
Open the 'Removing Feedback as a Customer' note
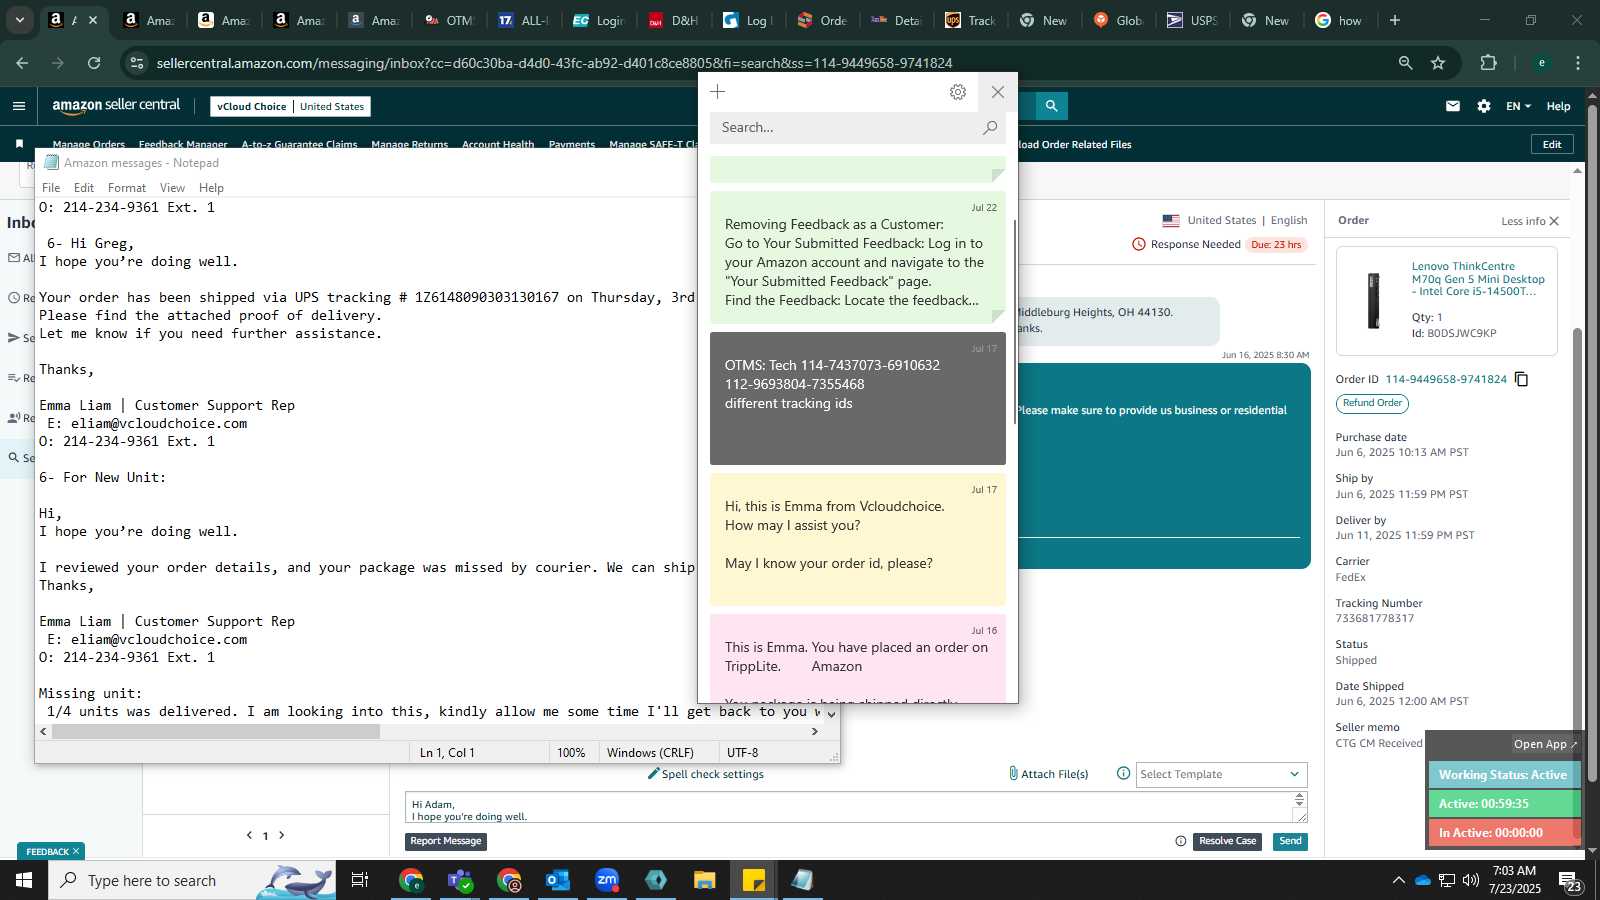(x=858, y=257)
